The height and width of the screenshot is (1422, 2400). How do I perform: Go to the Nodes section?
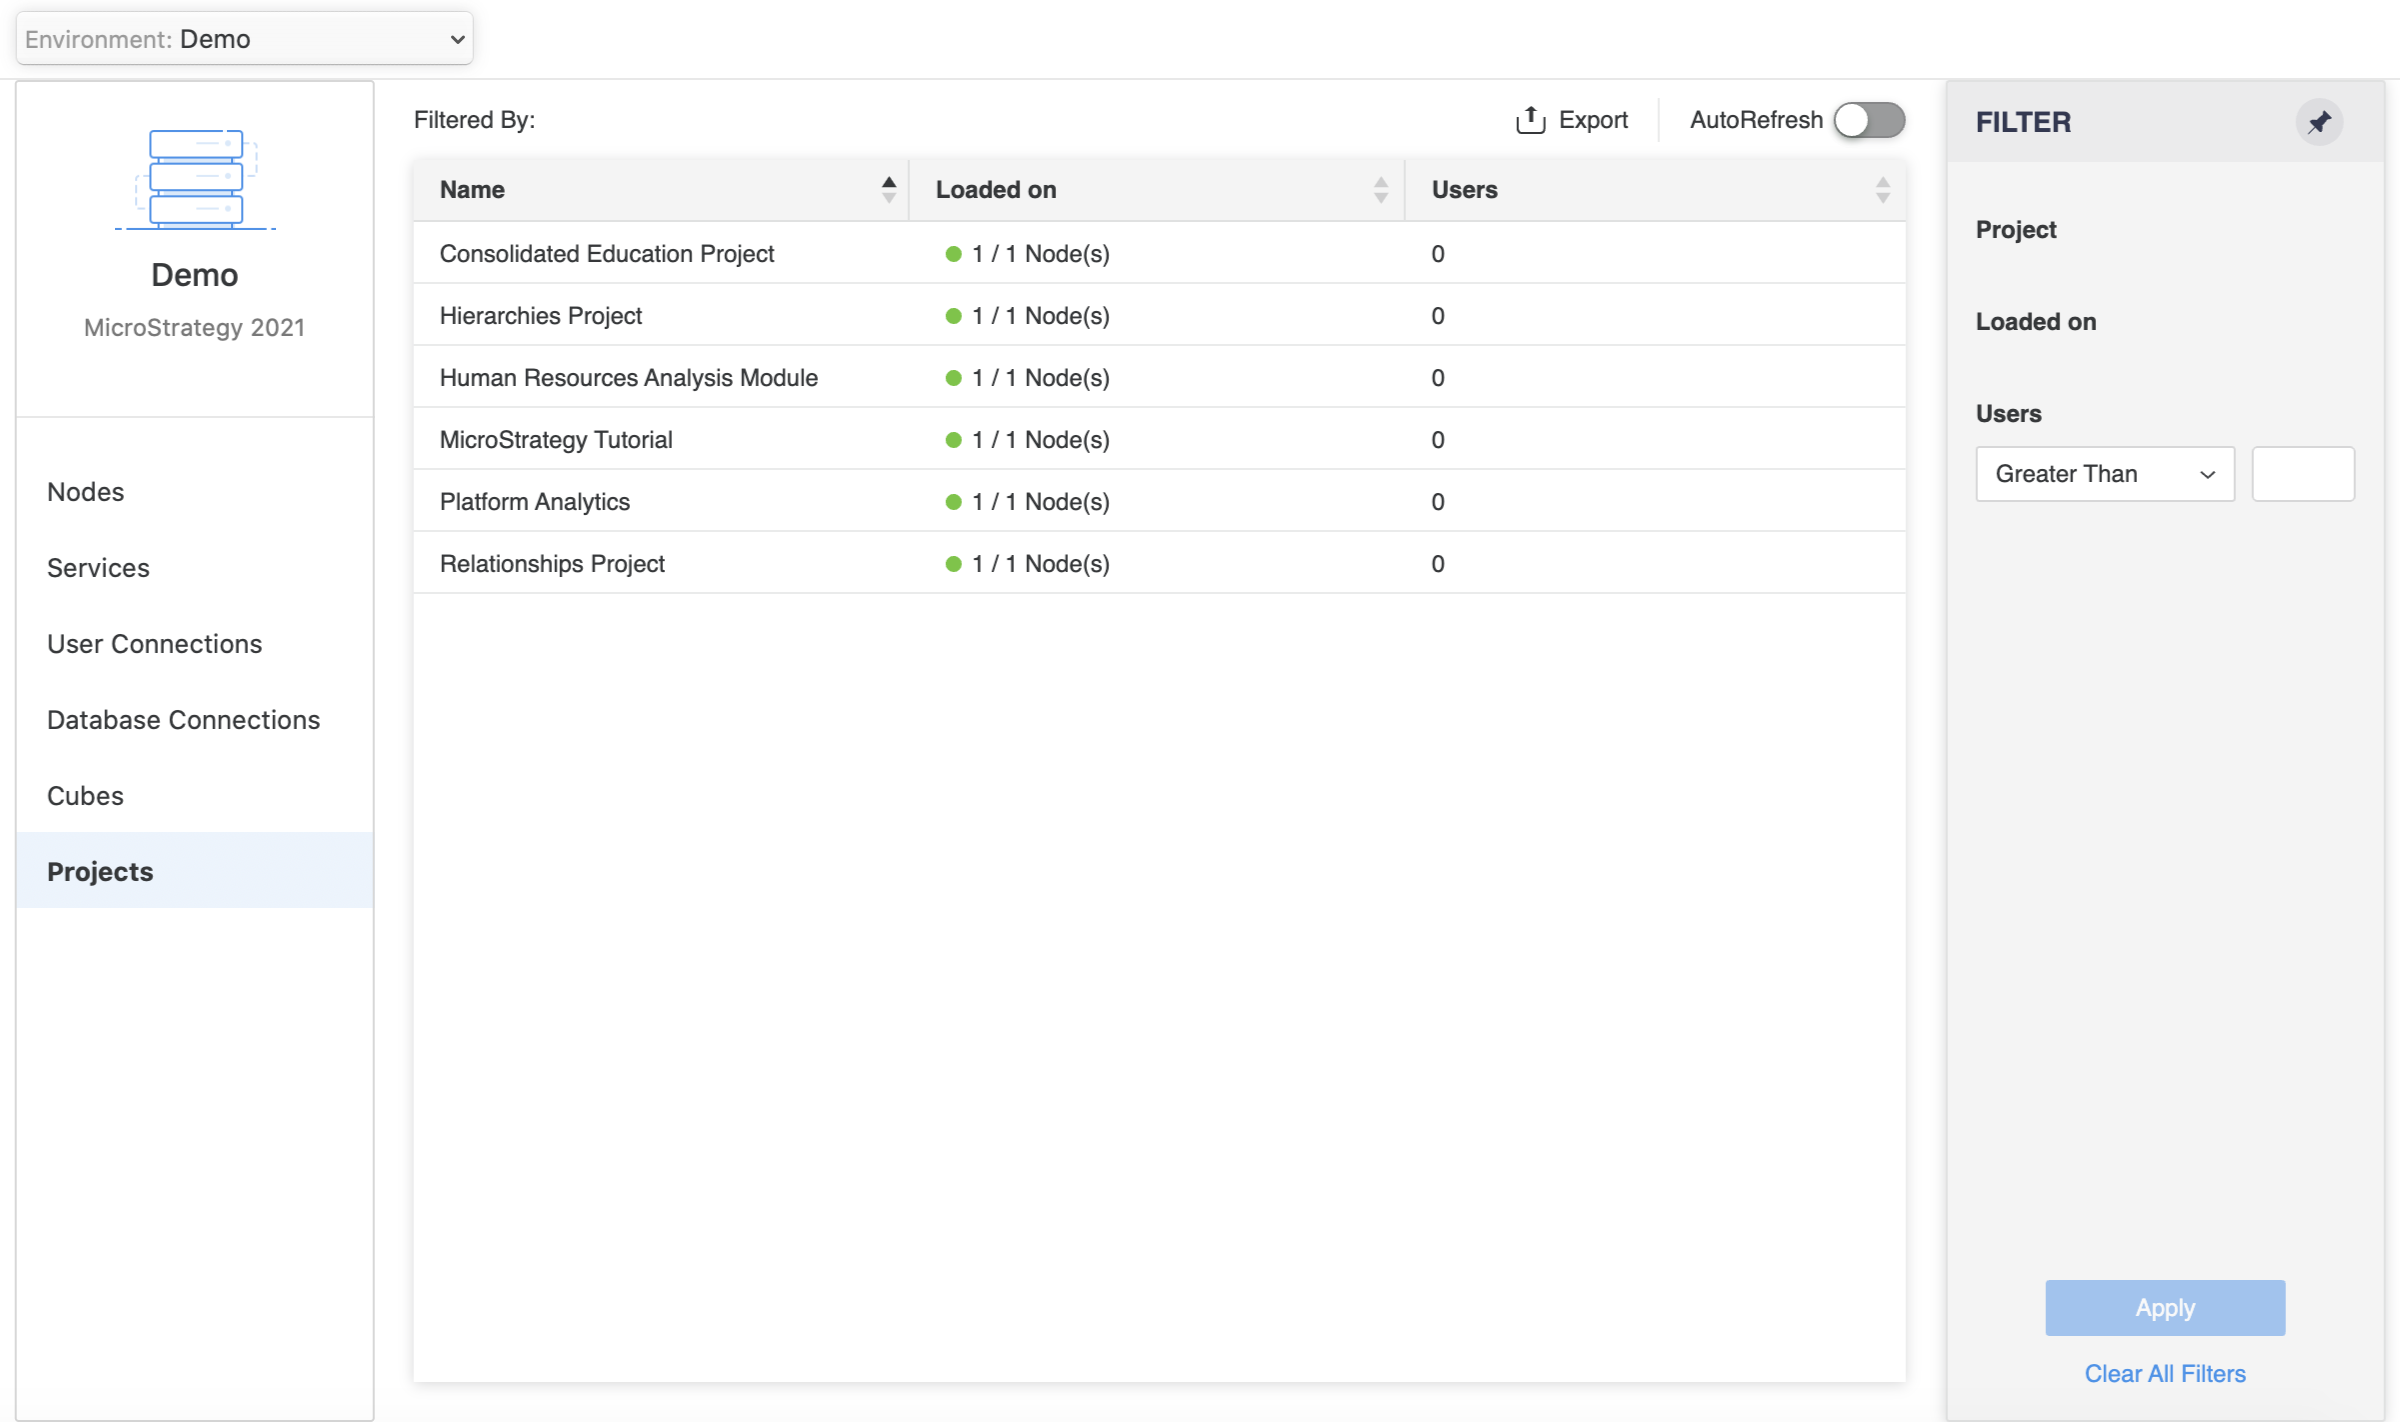point(86,492)
